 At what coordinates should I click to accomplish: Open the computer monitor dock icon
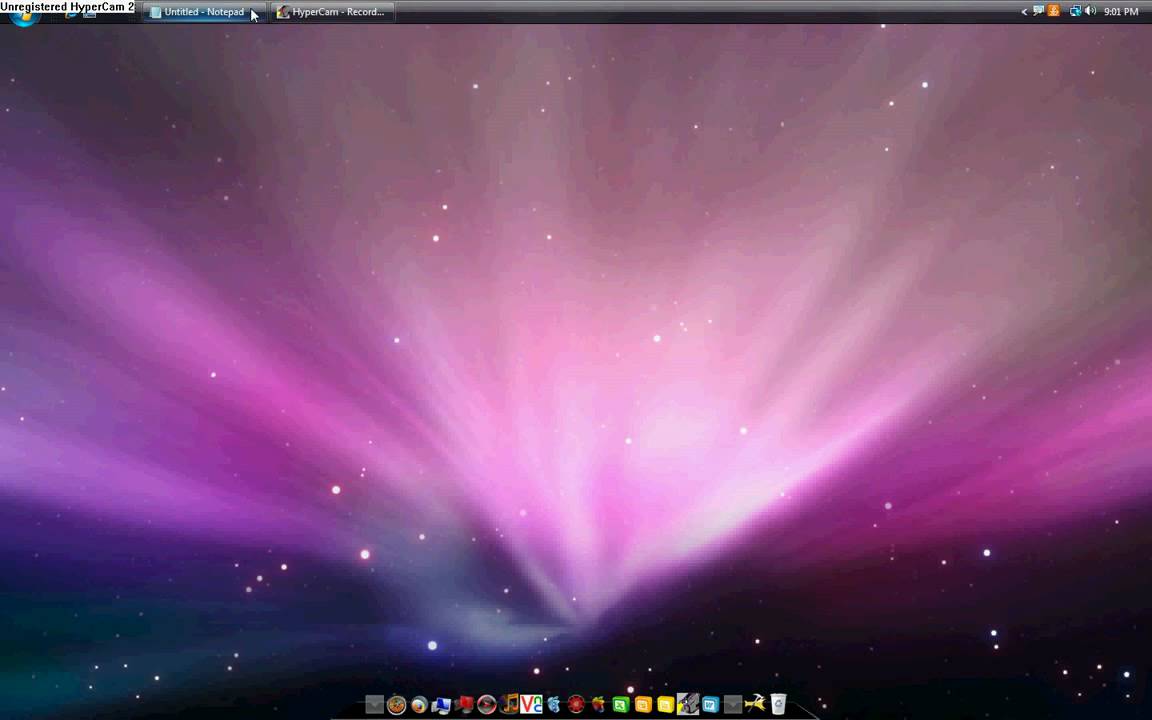click(x=441, y=705)
